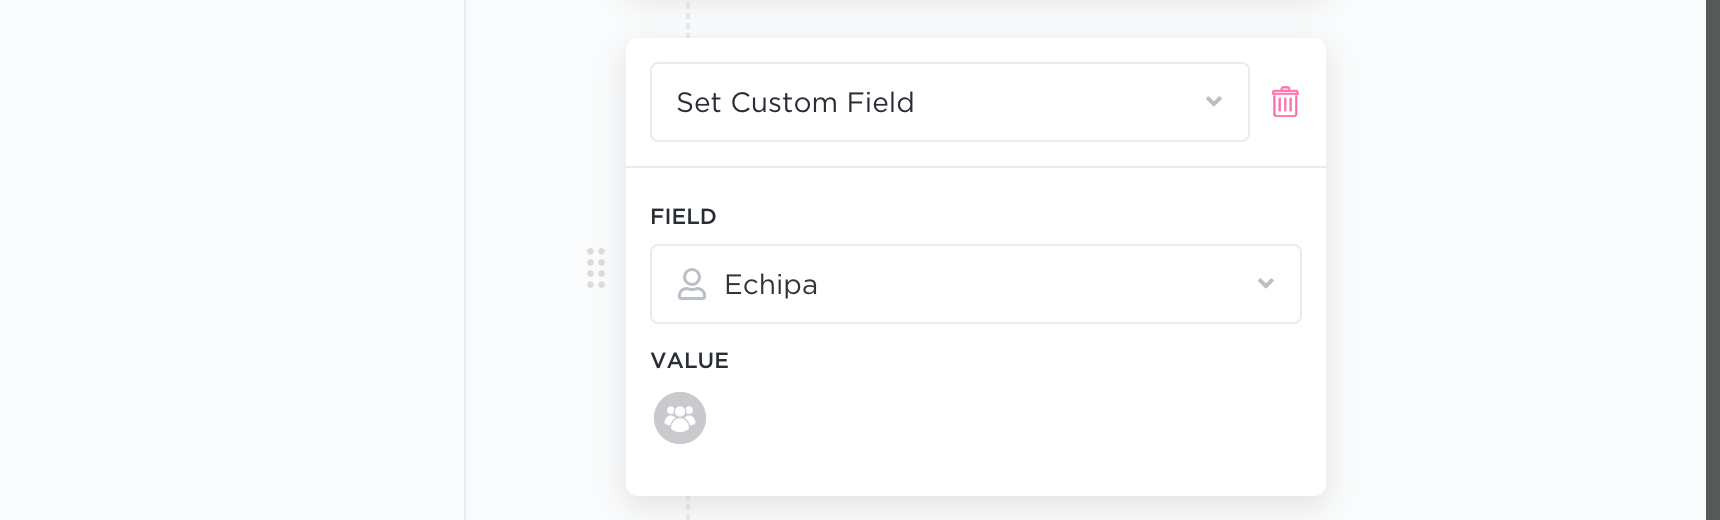Select the "Echipa" field name text
Image resolution: width=1720 pixels, height=520 pixels.
pyautogui.click(x=770, y=285)
